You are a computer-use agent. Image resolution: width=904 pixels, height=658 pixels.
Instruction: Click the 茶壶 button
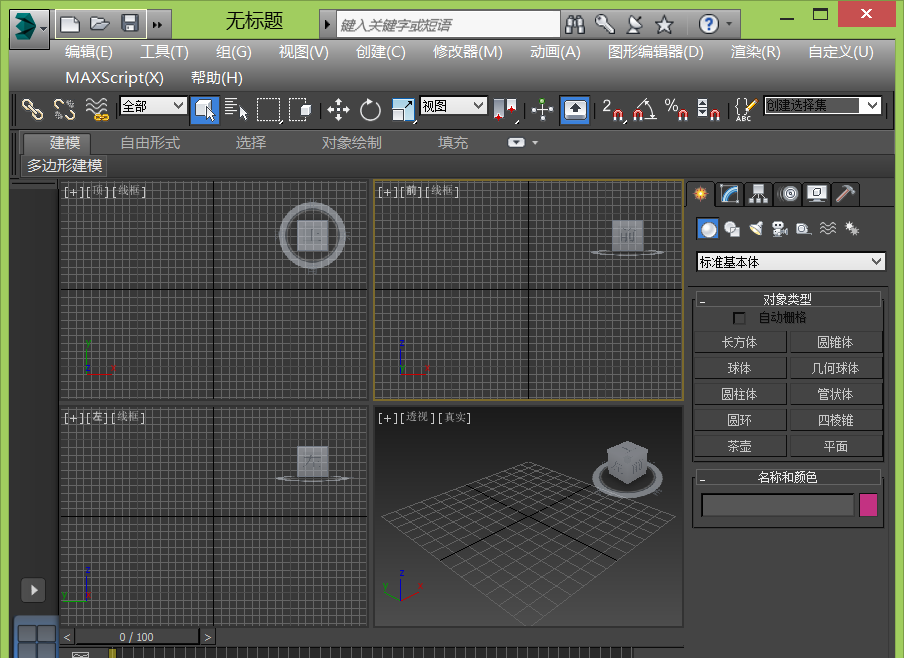click(740, 446)
